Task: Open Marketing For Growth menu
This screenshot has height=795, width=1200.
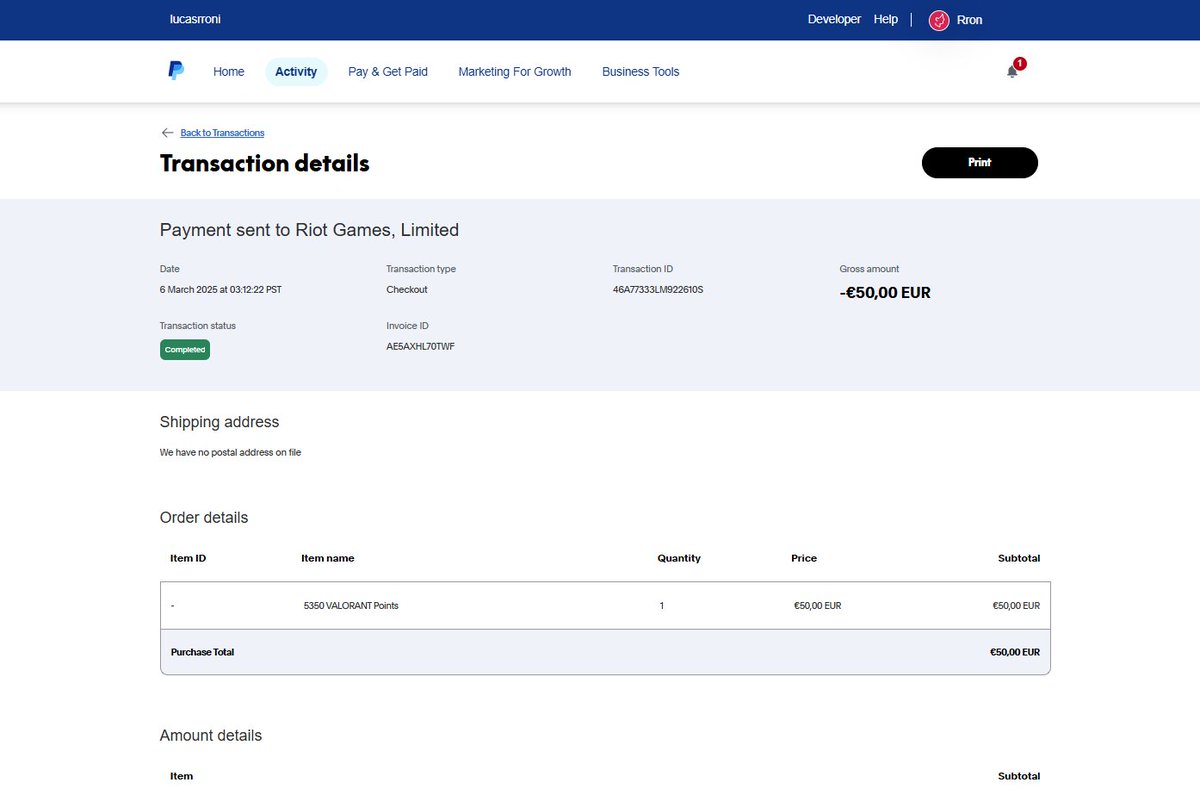Action: (x=515, y=72)
